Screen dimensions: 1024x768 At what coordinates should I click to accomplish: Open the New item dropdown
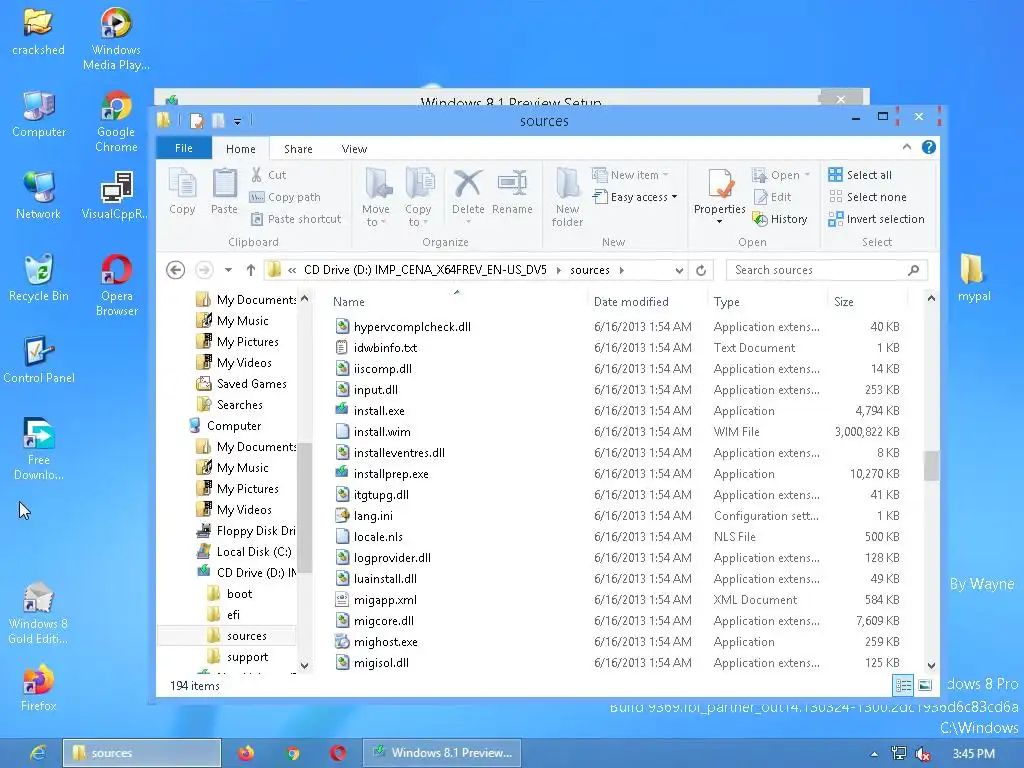[x=631, y=174]
